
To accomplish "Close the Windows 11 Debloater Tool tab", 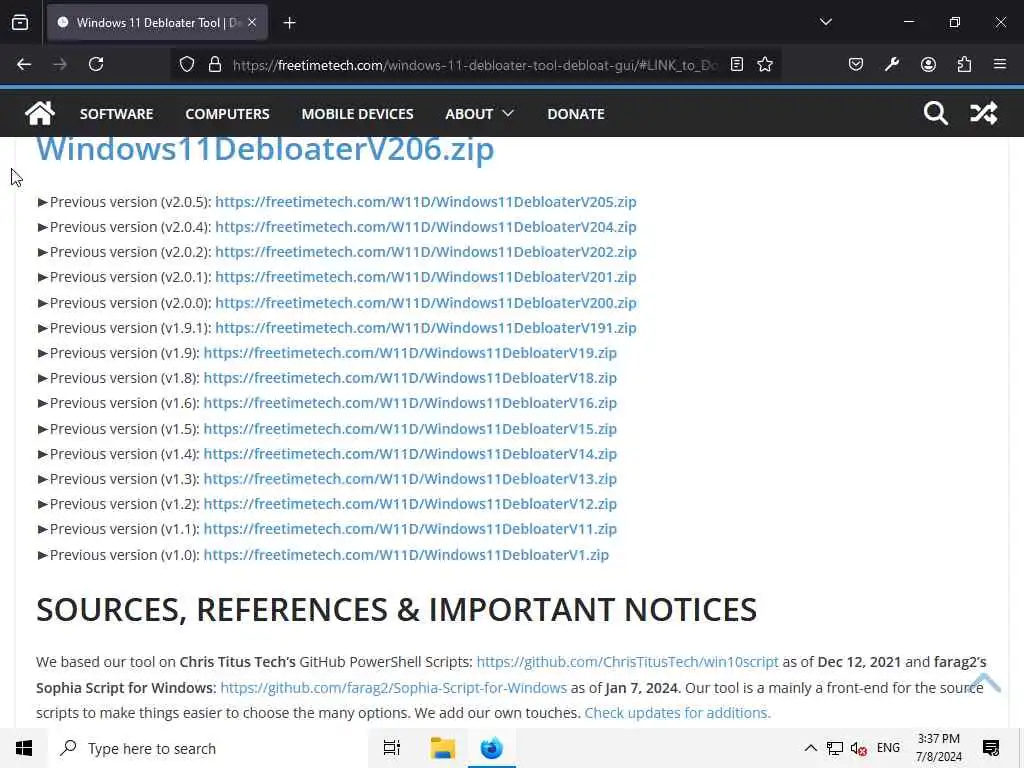I will (252, 22).
